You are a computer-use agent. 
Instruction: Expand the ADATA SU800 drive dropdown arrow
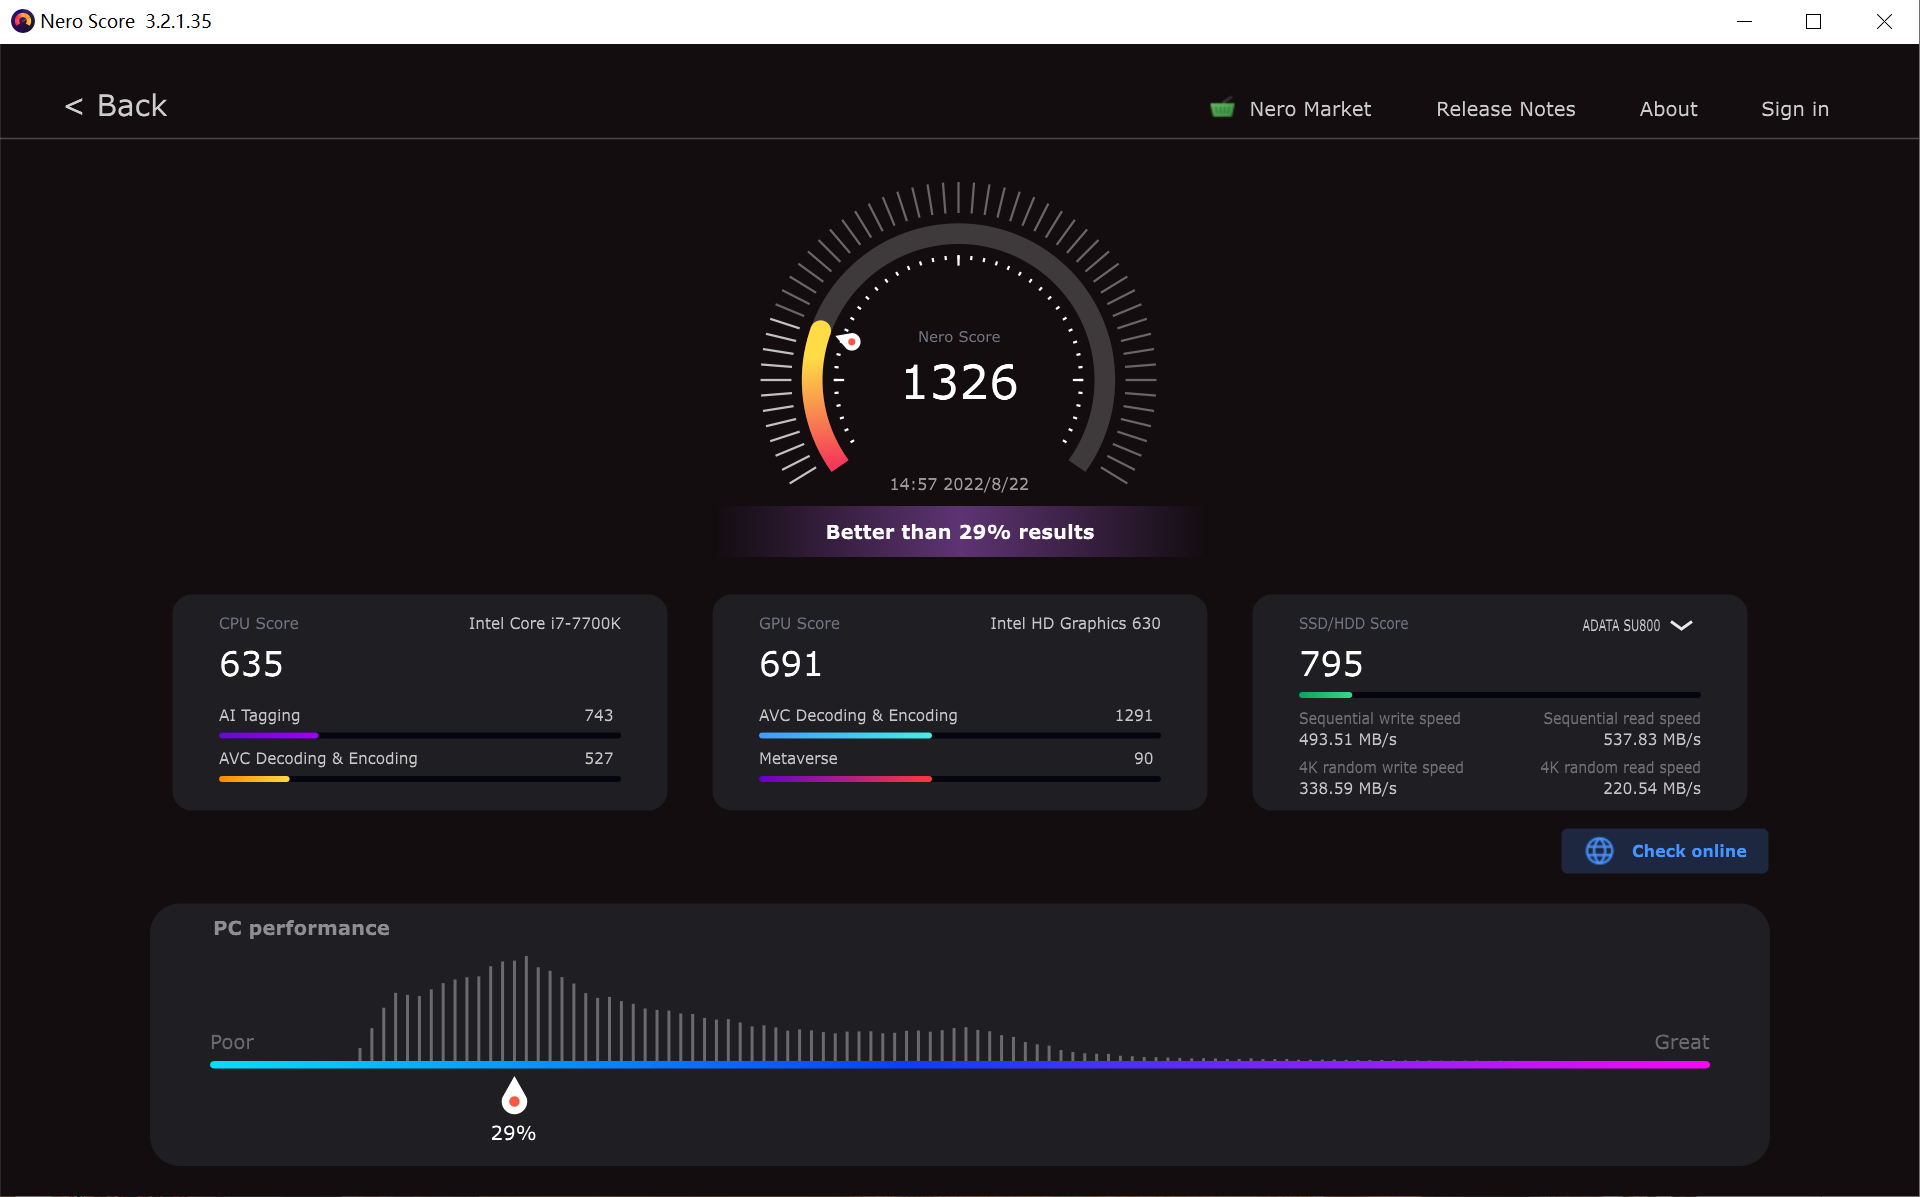(x=1682, y=625)
